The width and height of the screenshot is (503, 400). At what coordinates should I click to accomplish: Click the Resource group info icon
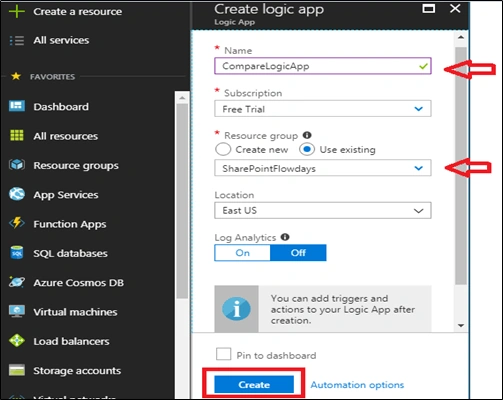[307, 135]
